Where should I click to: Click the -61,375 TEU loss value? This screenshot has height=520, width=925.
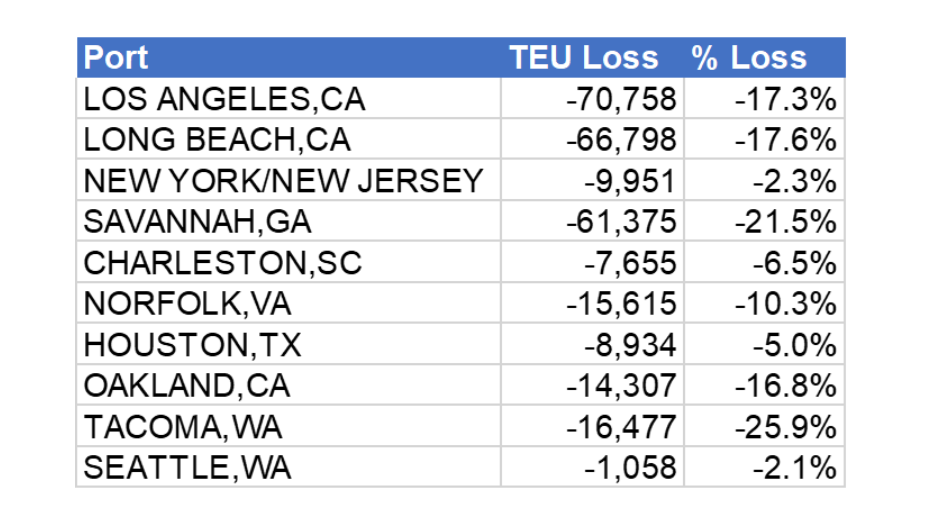(621, 222)
